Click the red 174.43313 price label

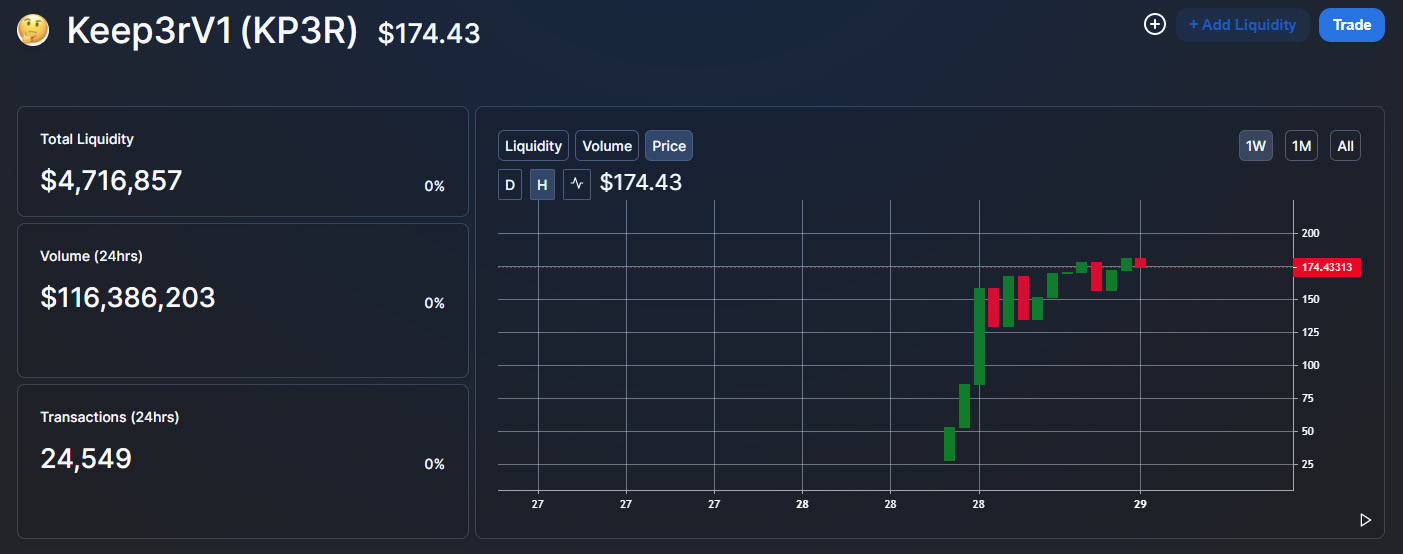pos(1327,267)
